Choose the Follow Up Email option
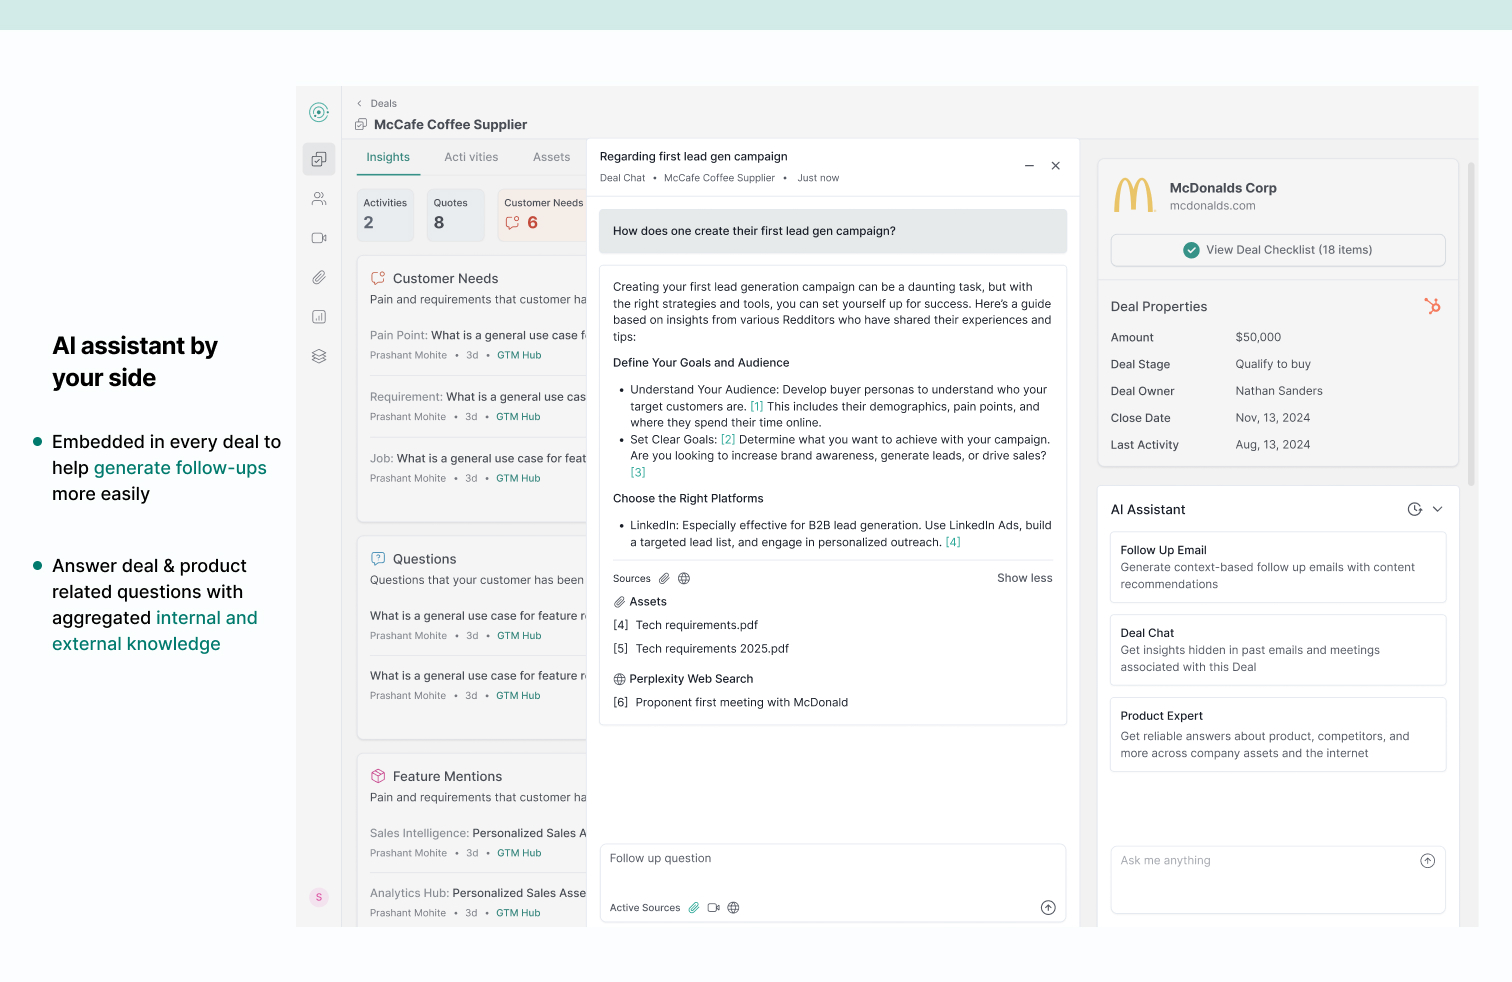Screen dimensions: 1512x982 point(1278,567)
